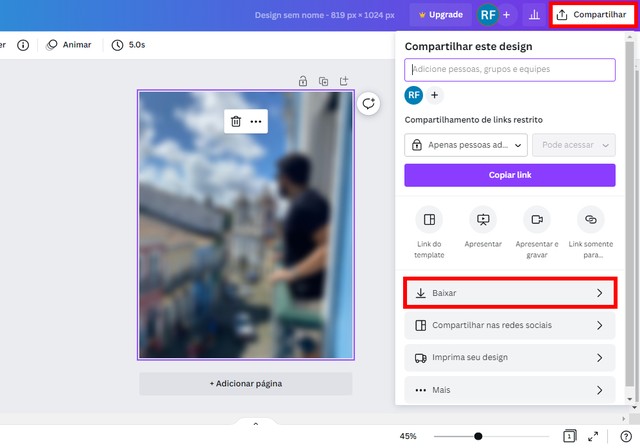Add a collaborator with header plus icon

tap(506, 15)
